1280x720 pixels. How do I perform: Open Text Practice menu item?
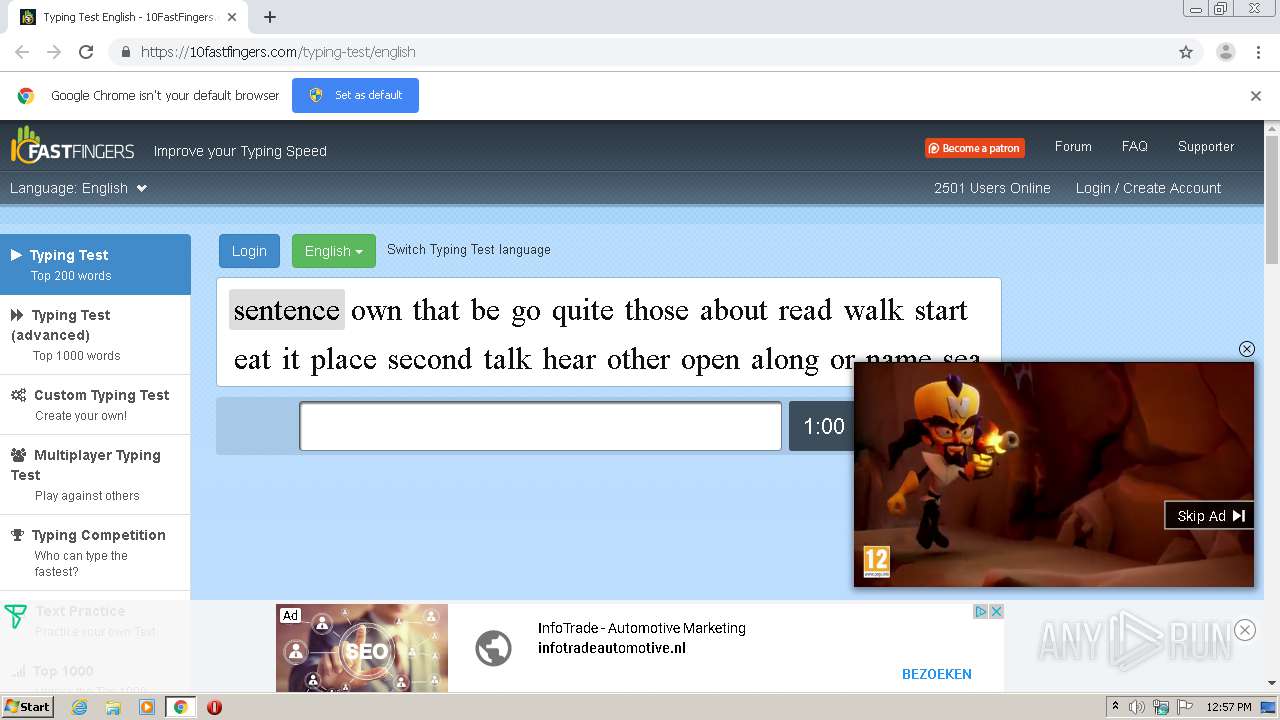coord(95,621)
